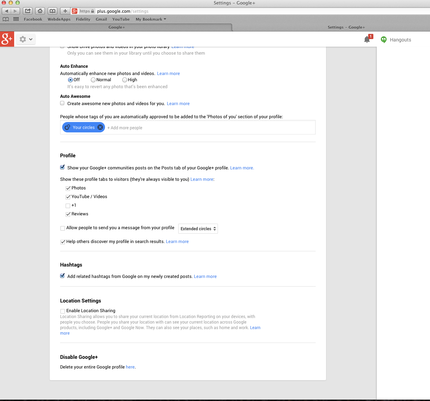This screenshot has width=430, height=401.
Task: Toggle Help others discover my profile checkbox
Action: click(63, 242)
